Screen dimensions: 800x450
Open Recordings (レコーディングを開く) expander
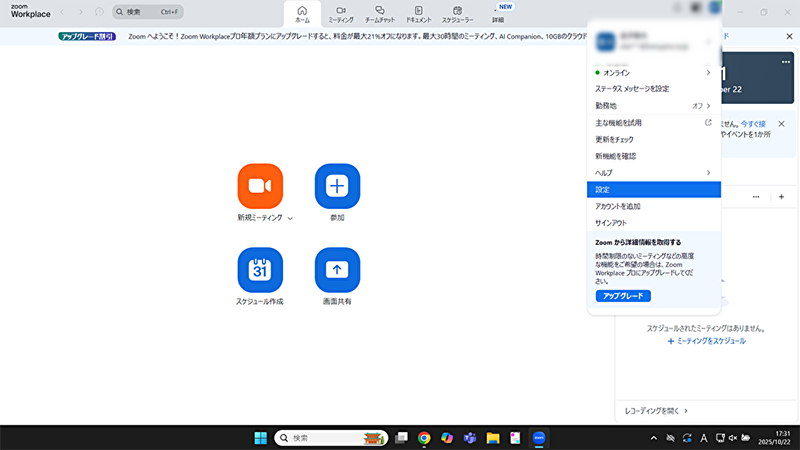click(657, 411)
